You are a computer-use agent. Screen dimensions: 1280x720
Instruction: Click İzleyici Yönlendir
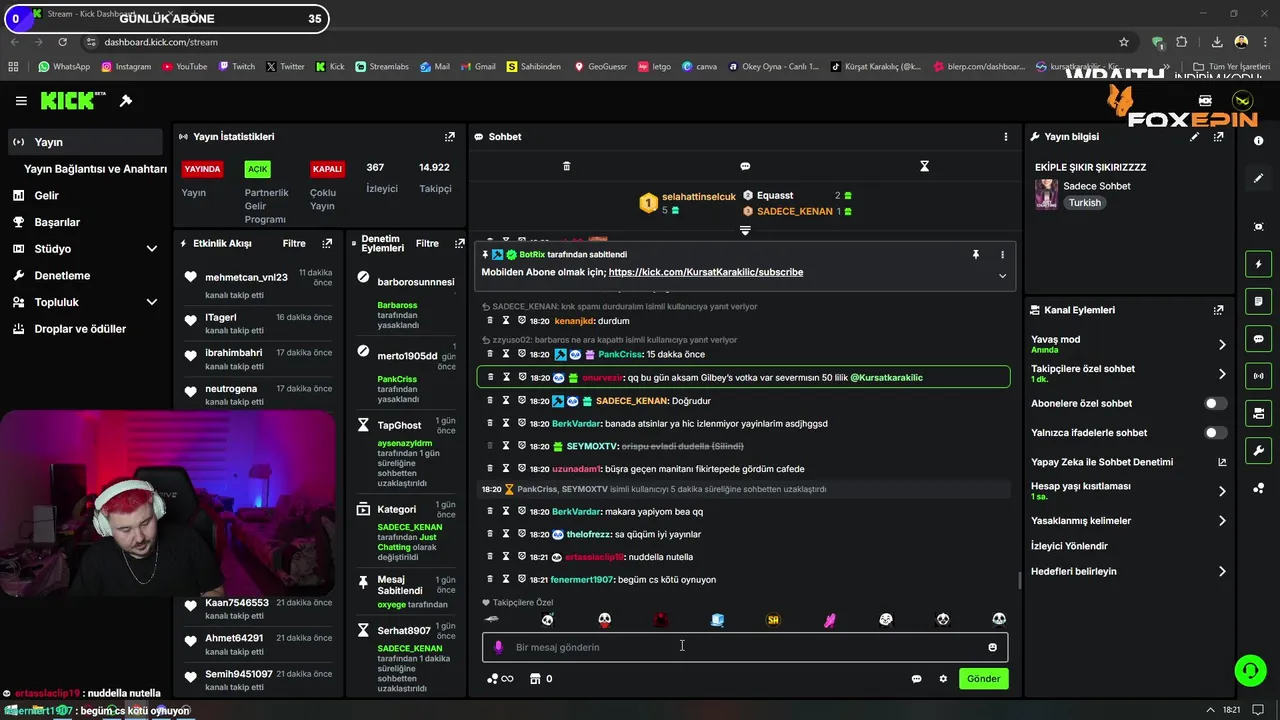1069,546
